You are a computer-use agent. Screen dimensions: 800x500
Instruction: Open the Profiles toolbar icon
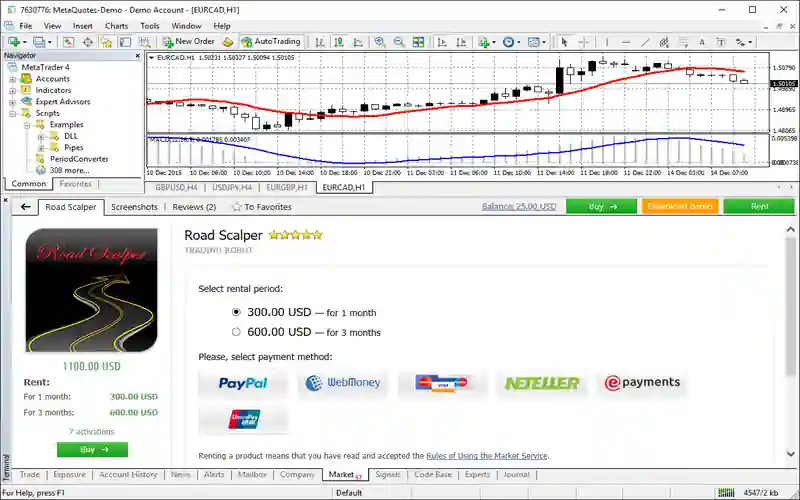39,42
